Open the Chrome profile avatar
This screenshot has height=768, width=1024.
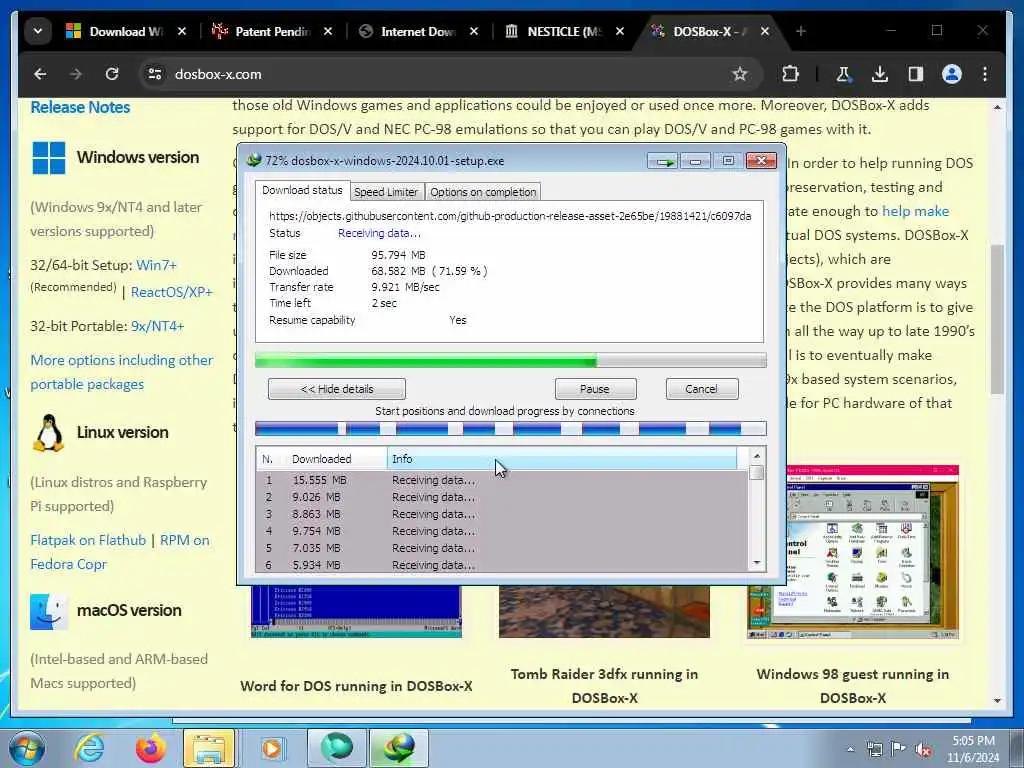tap(952, 74)
